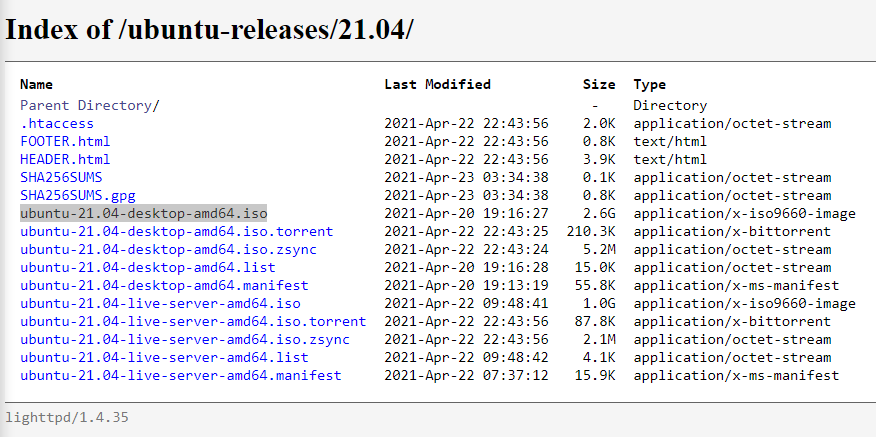Click the 5.2M size value

click(x=599, y=249)
